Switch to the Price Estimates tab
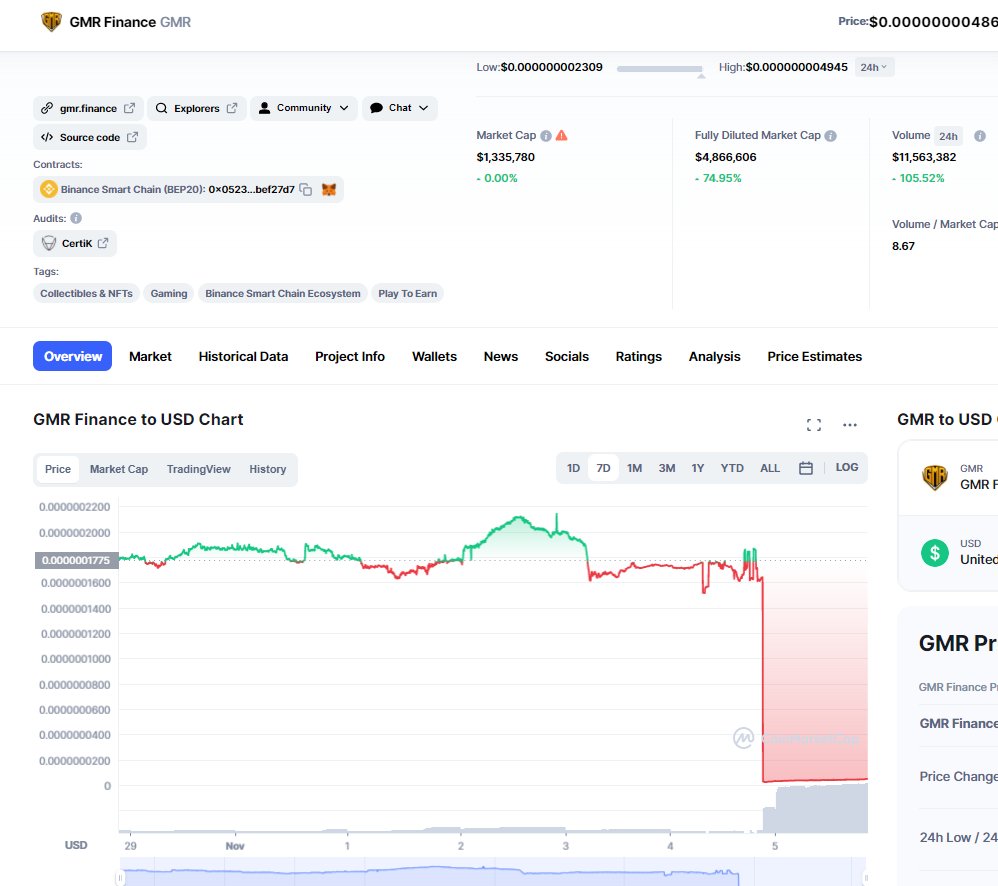This screenshot has height=886, width=998. click(x=815, y=356)
